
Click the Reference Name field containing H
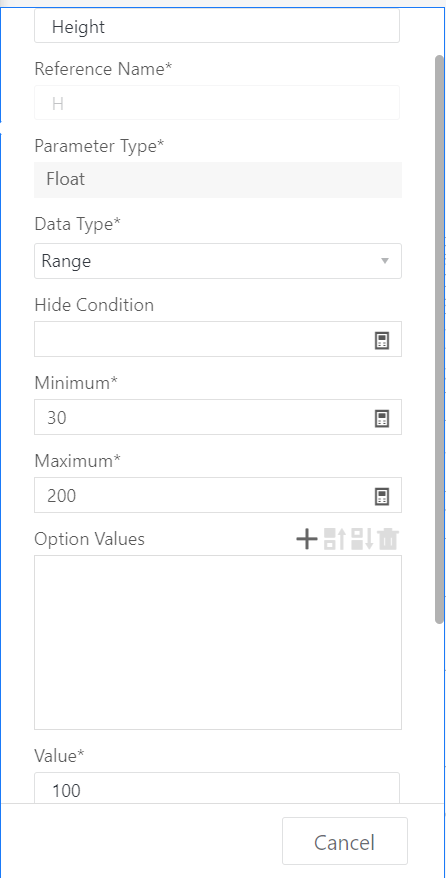(217, 102)
